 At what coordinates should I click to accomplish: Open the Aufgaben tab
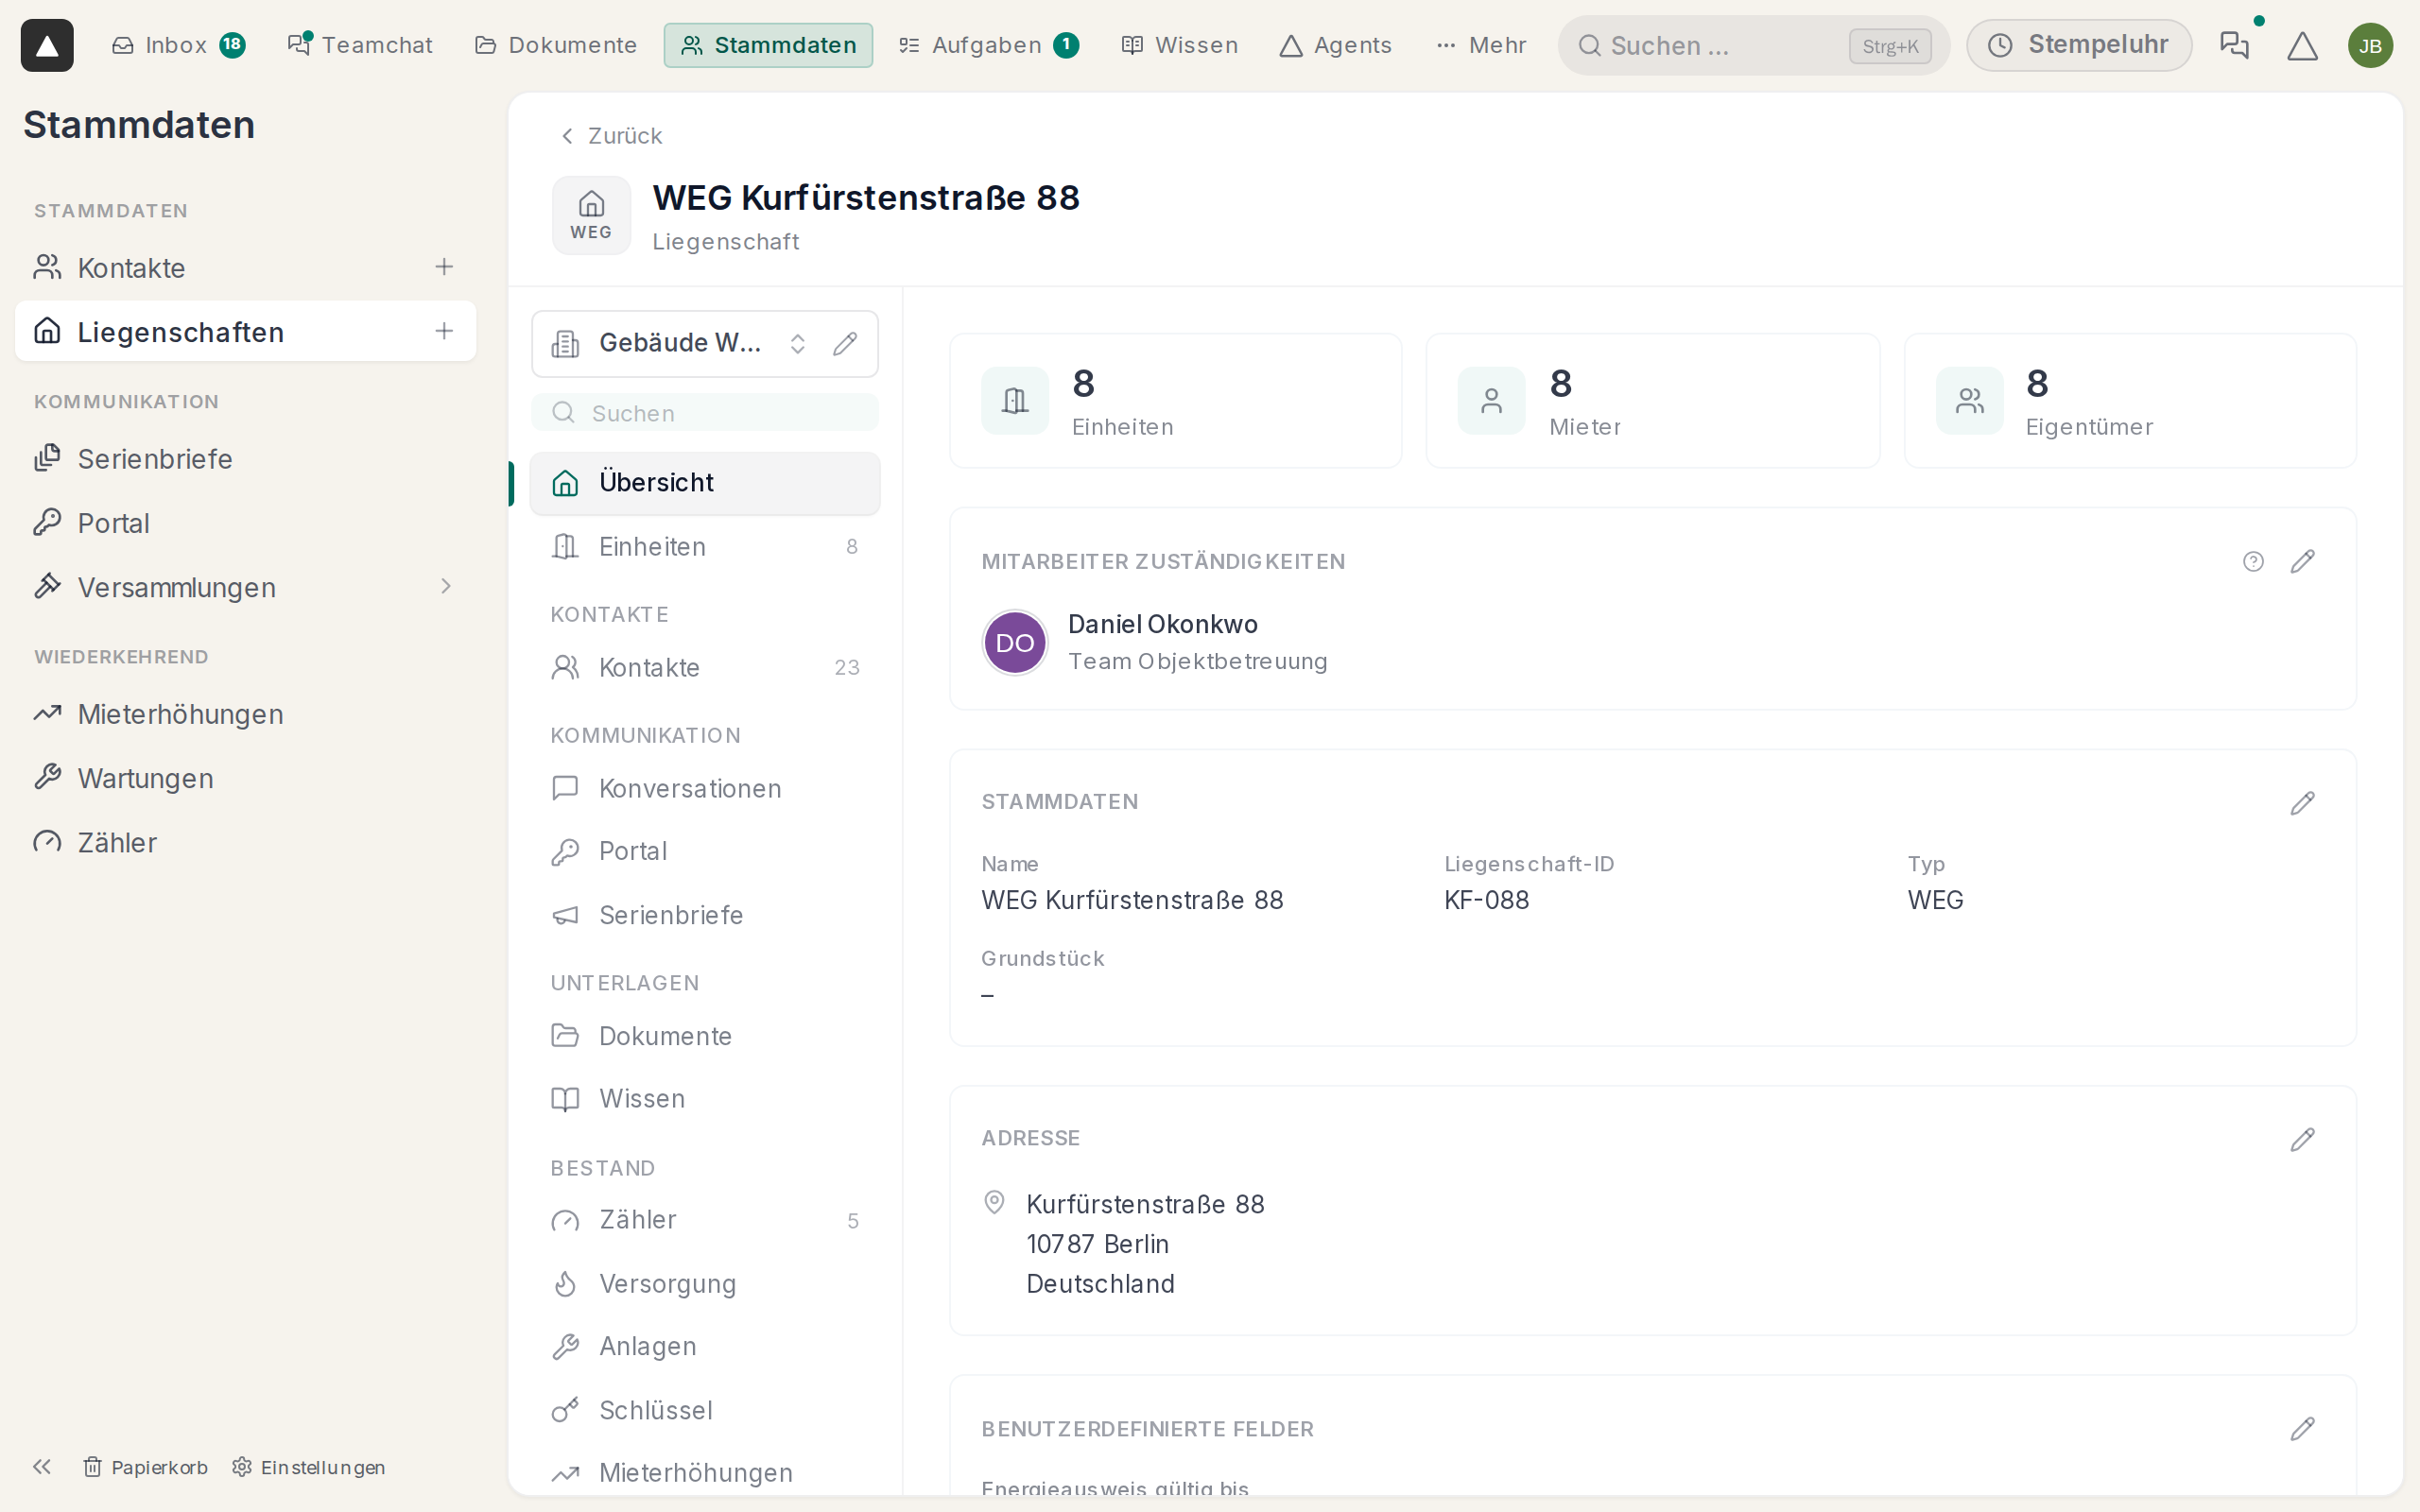point(988,45)
